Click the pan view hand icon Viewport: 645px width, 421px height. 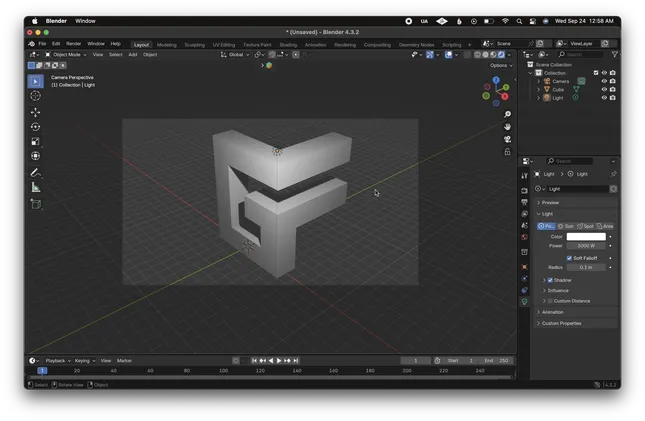(x=507, y=127)
